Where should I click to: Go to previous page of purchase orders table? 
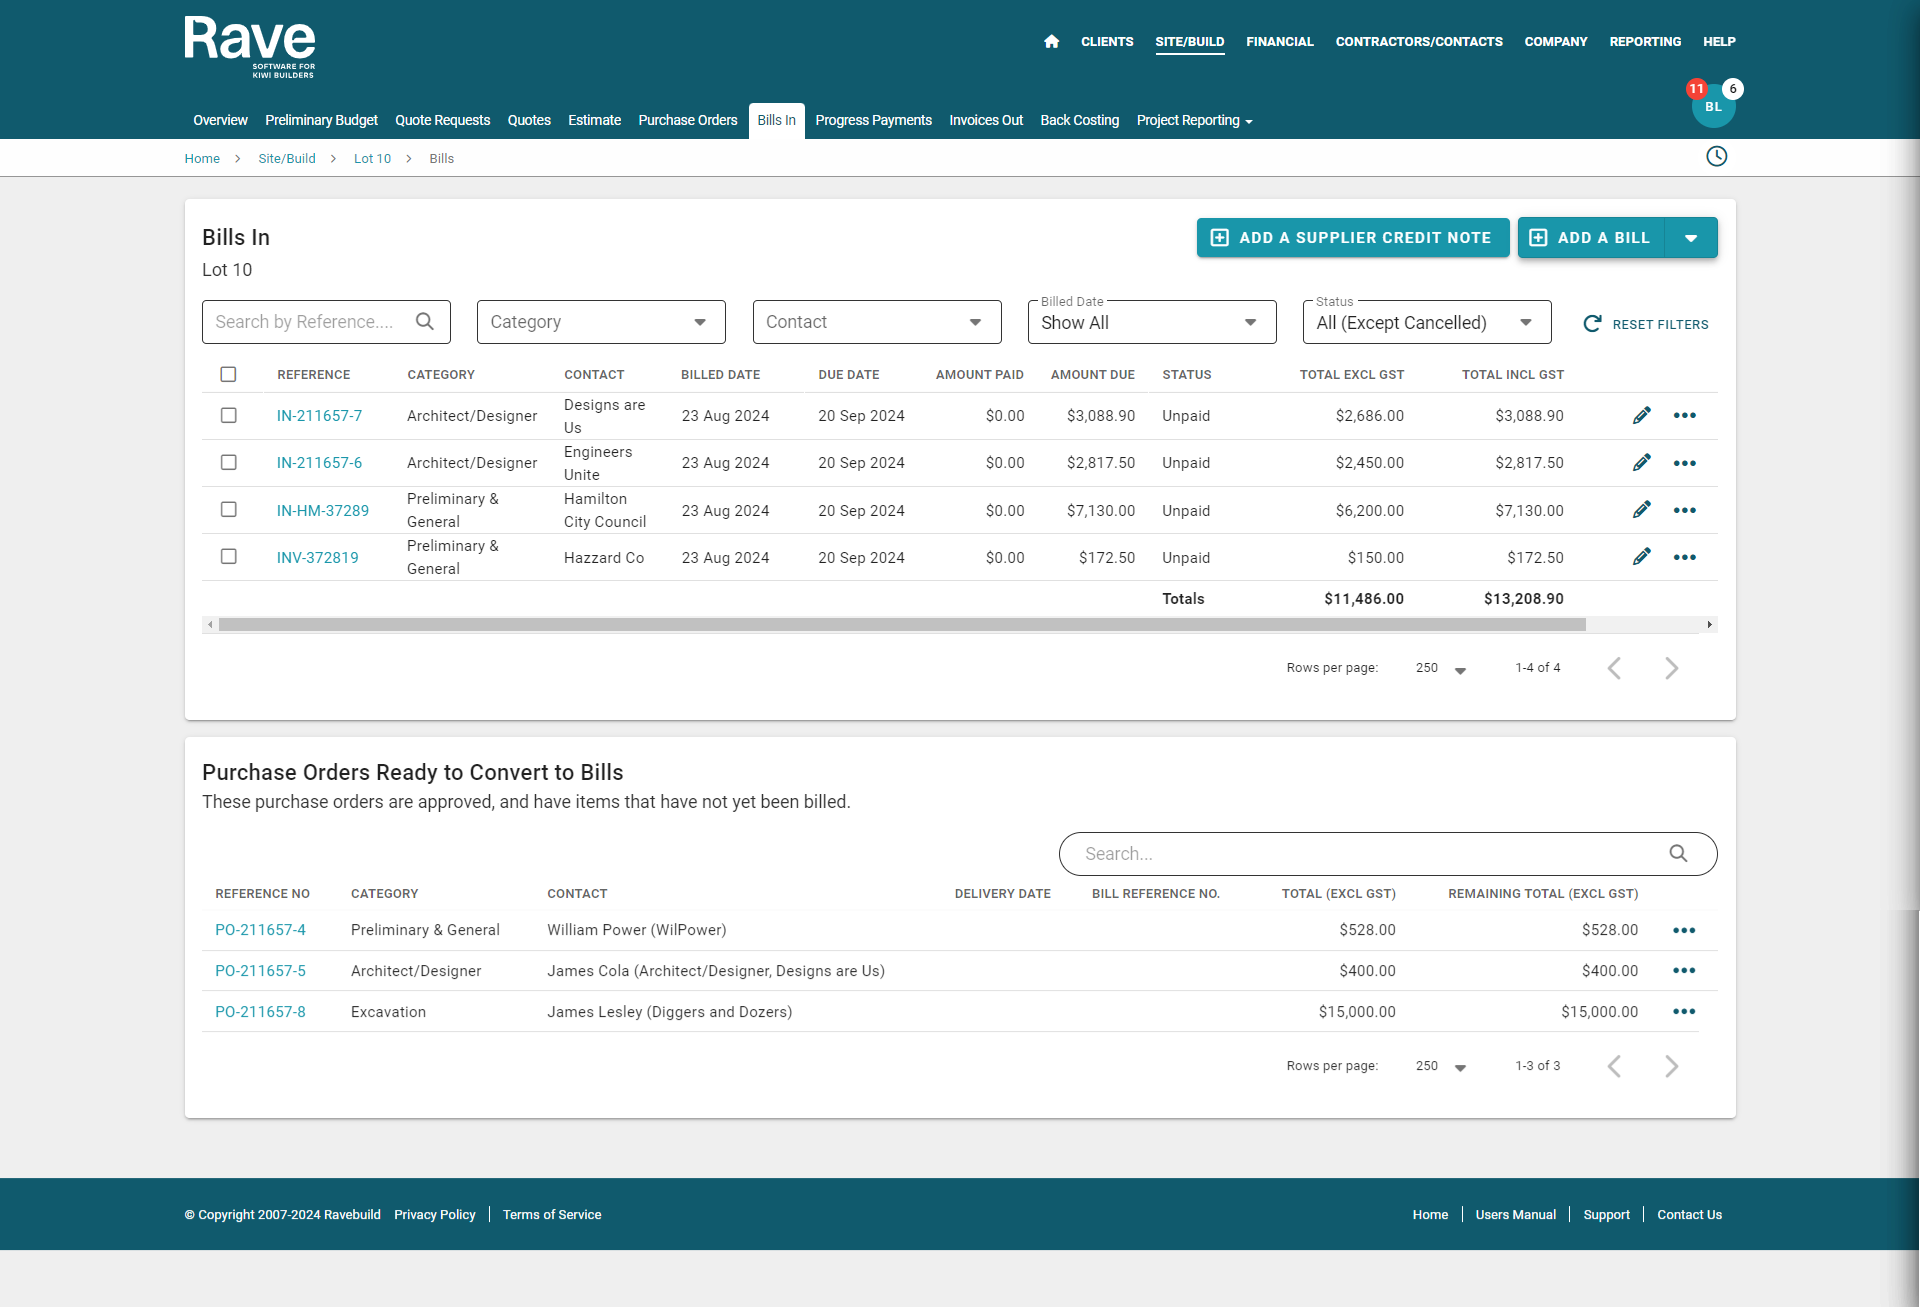[1614, 1066]
